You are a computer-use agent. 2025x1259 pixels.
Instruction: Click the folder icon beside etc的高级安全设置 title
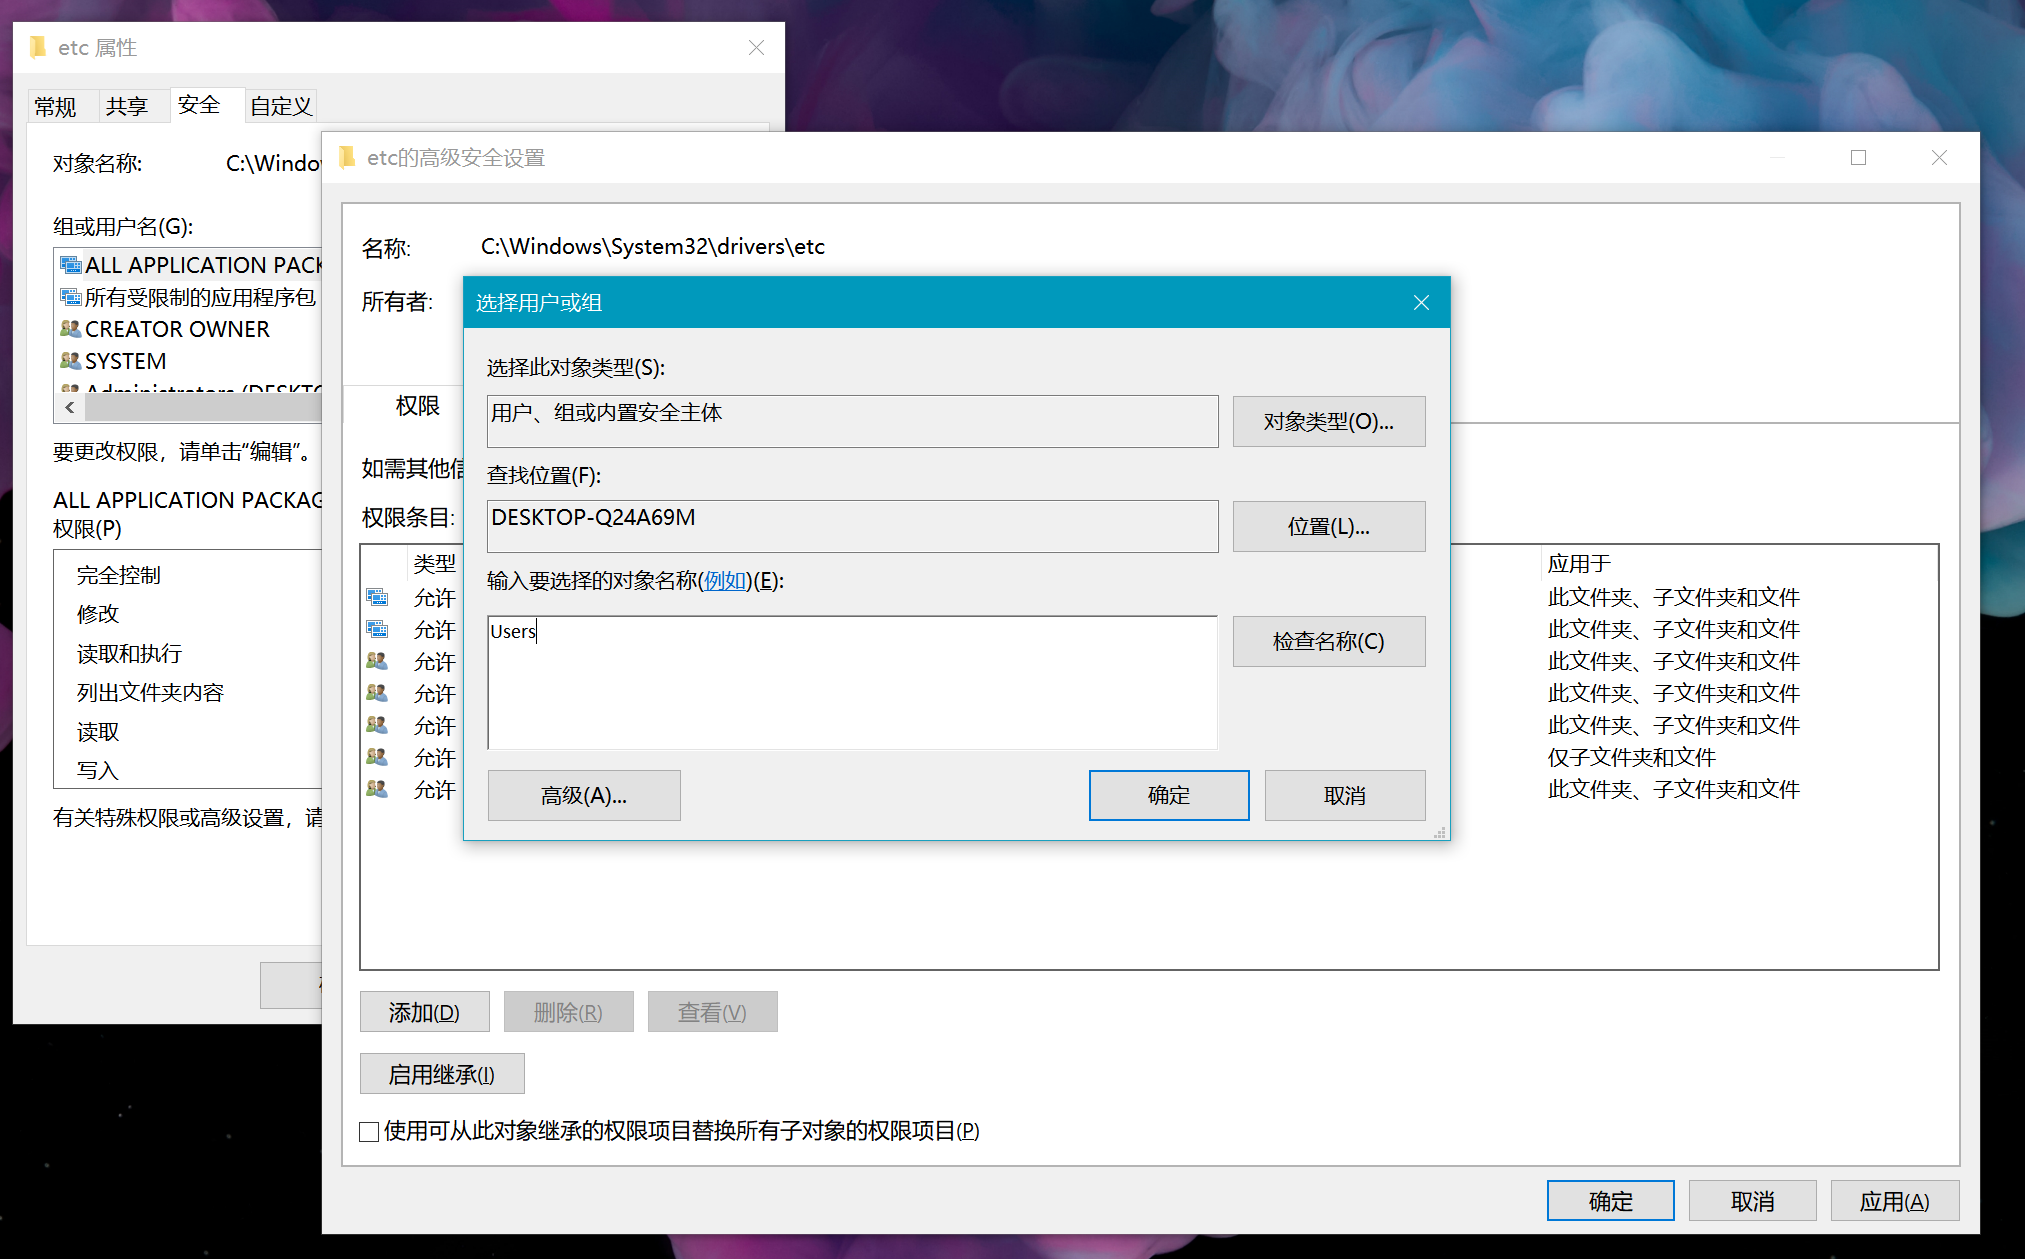pos(347,157)
